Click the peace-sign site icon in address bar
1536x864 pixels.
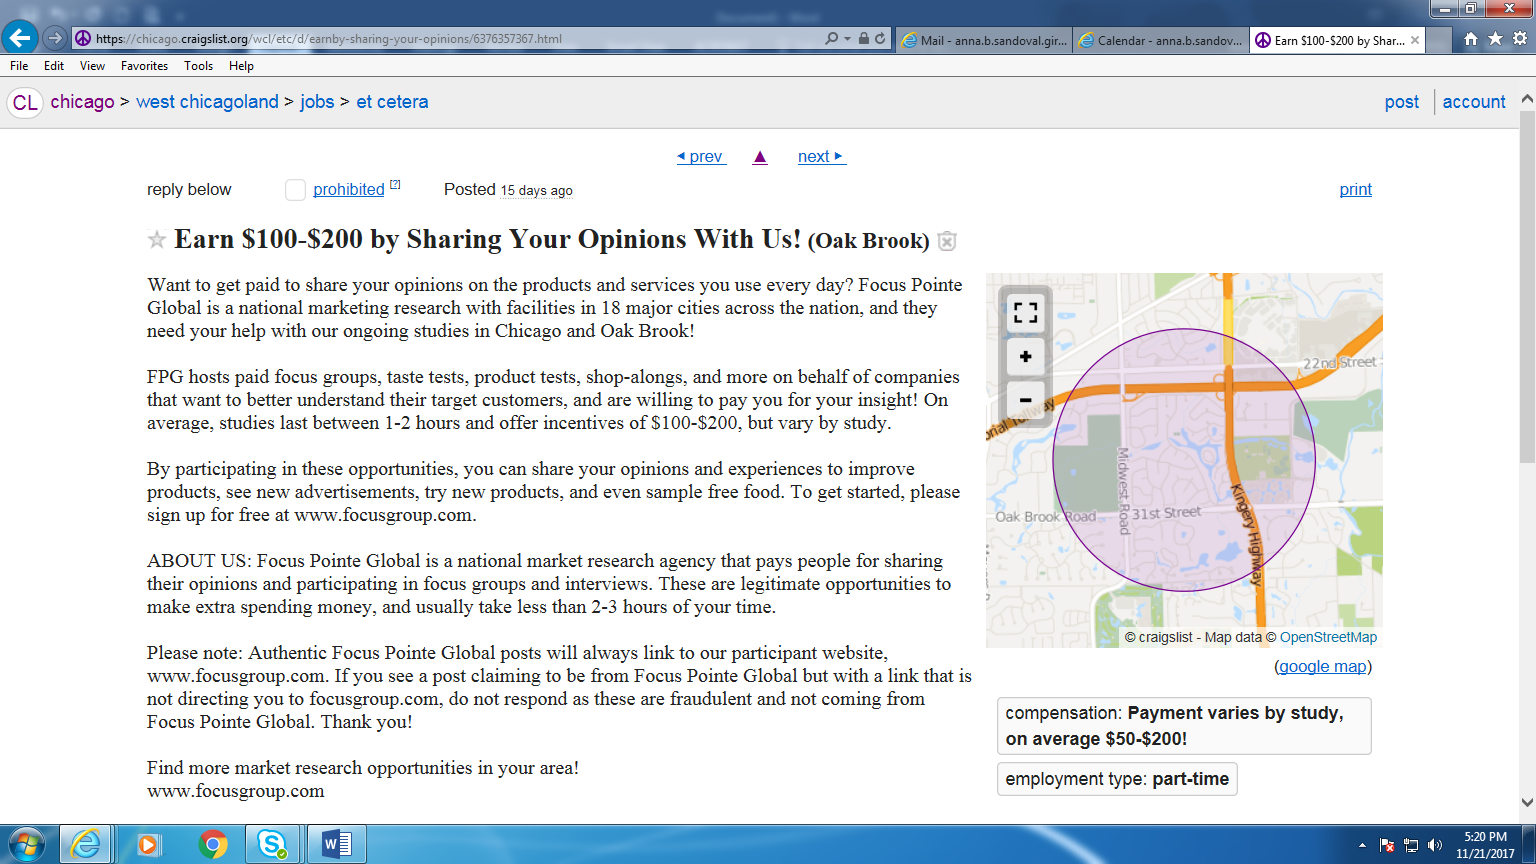point(83,39)
